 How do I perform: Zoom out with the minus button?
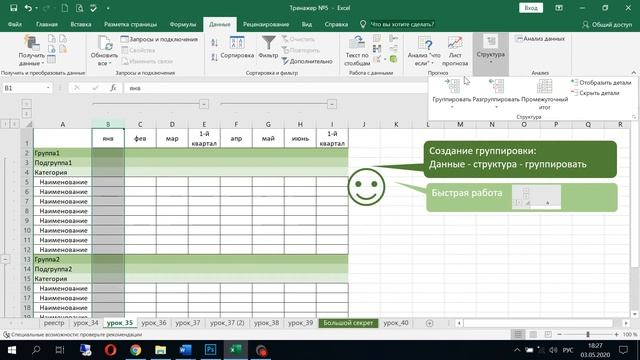point(560,334)
